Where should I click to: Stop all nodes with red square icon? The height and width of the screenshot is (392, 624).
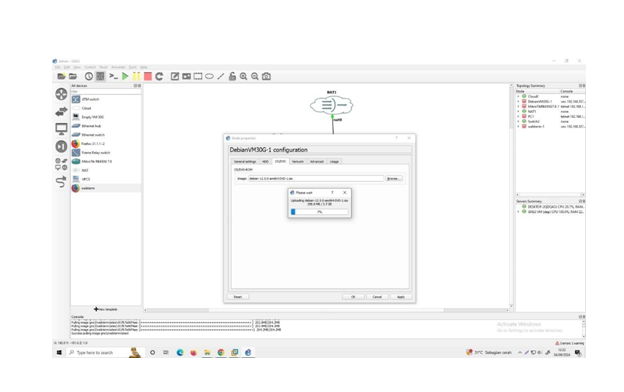click(x=148, y=76)
